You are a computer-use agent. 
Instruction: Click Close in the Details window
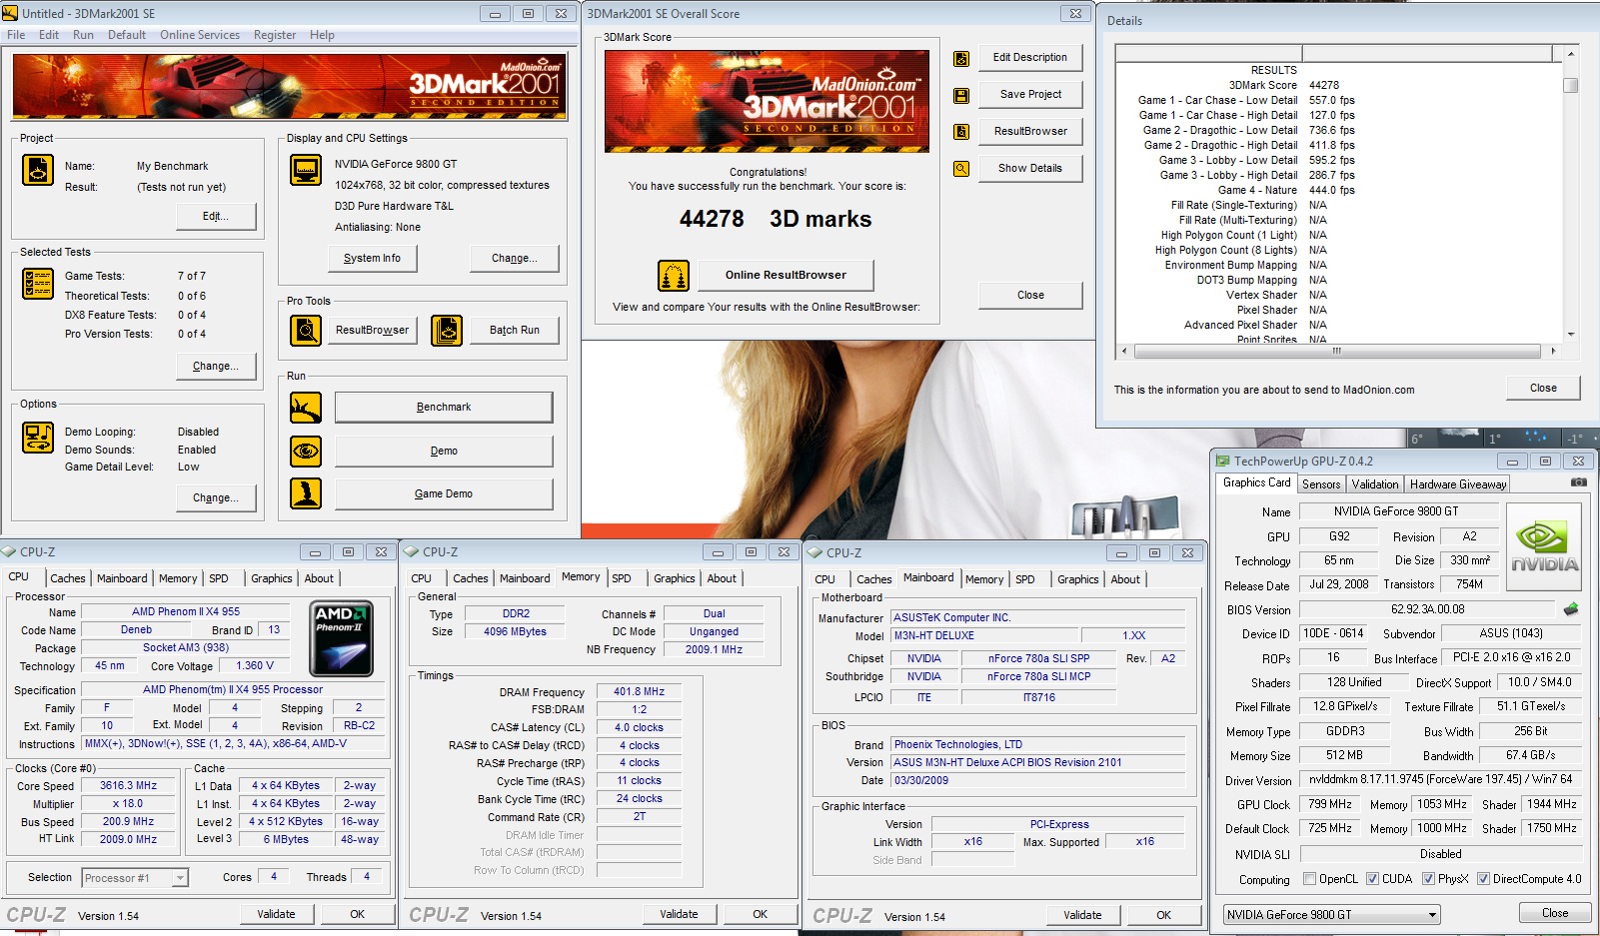1543,388
